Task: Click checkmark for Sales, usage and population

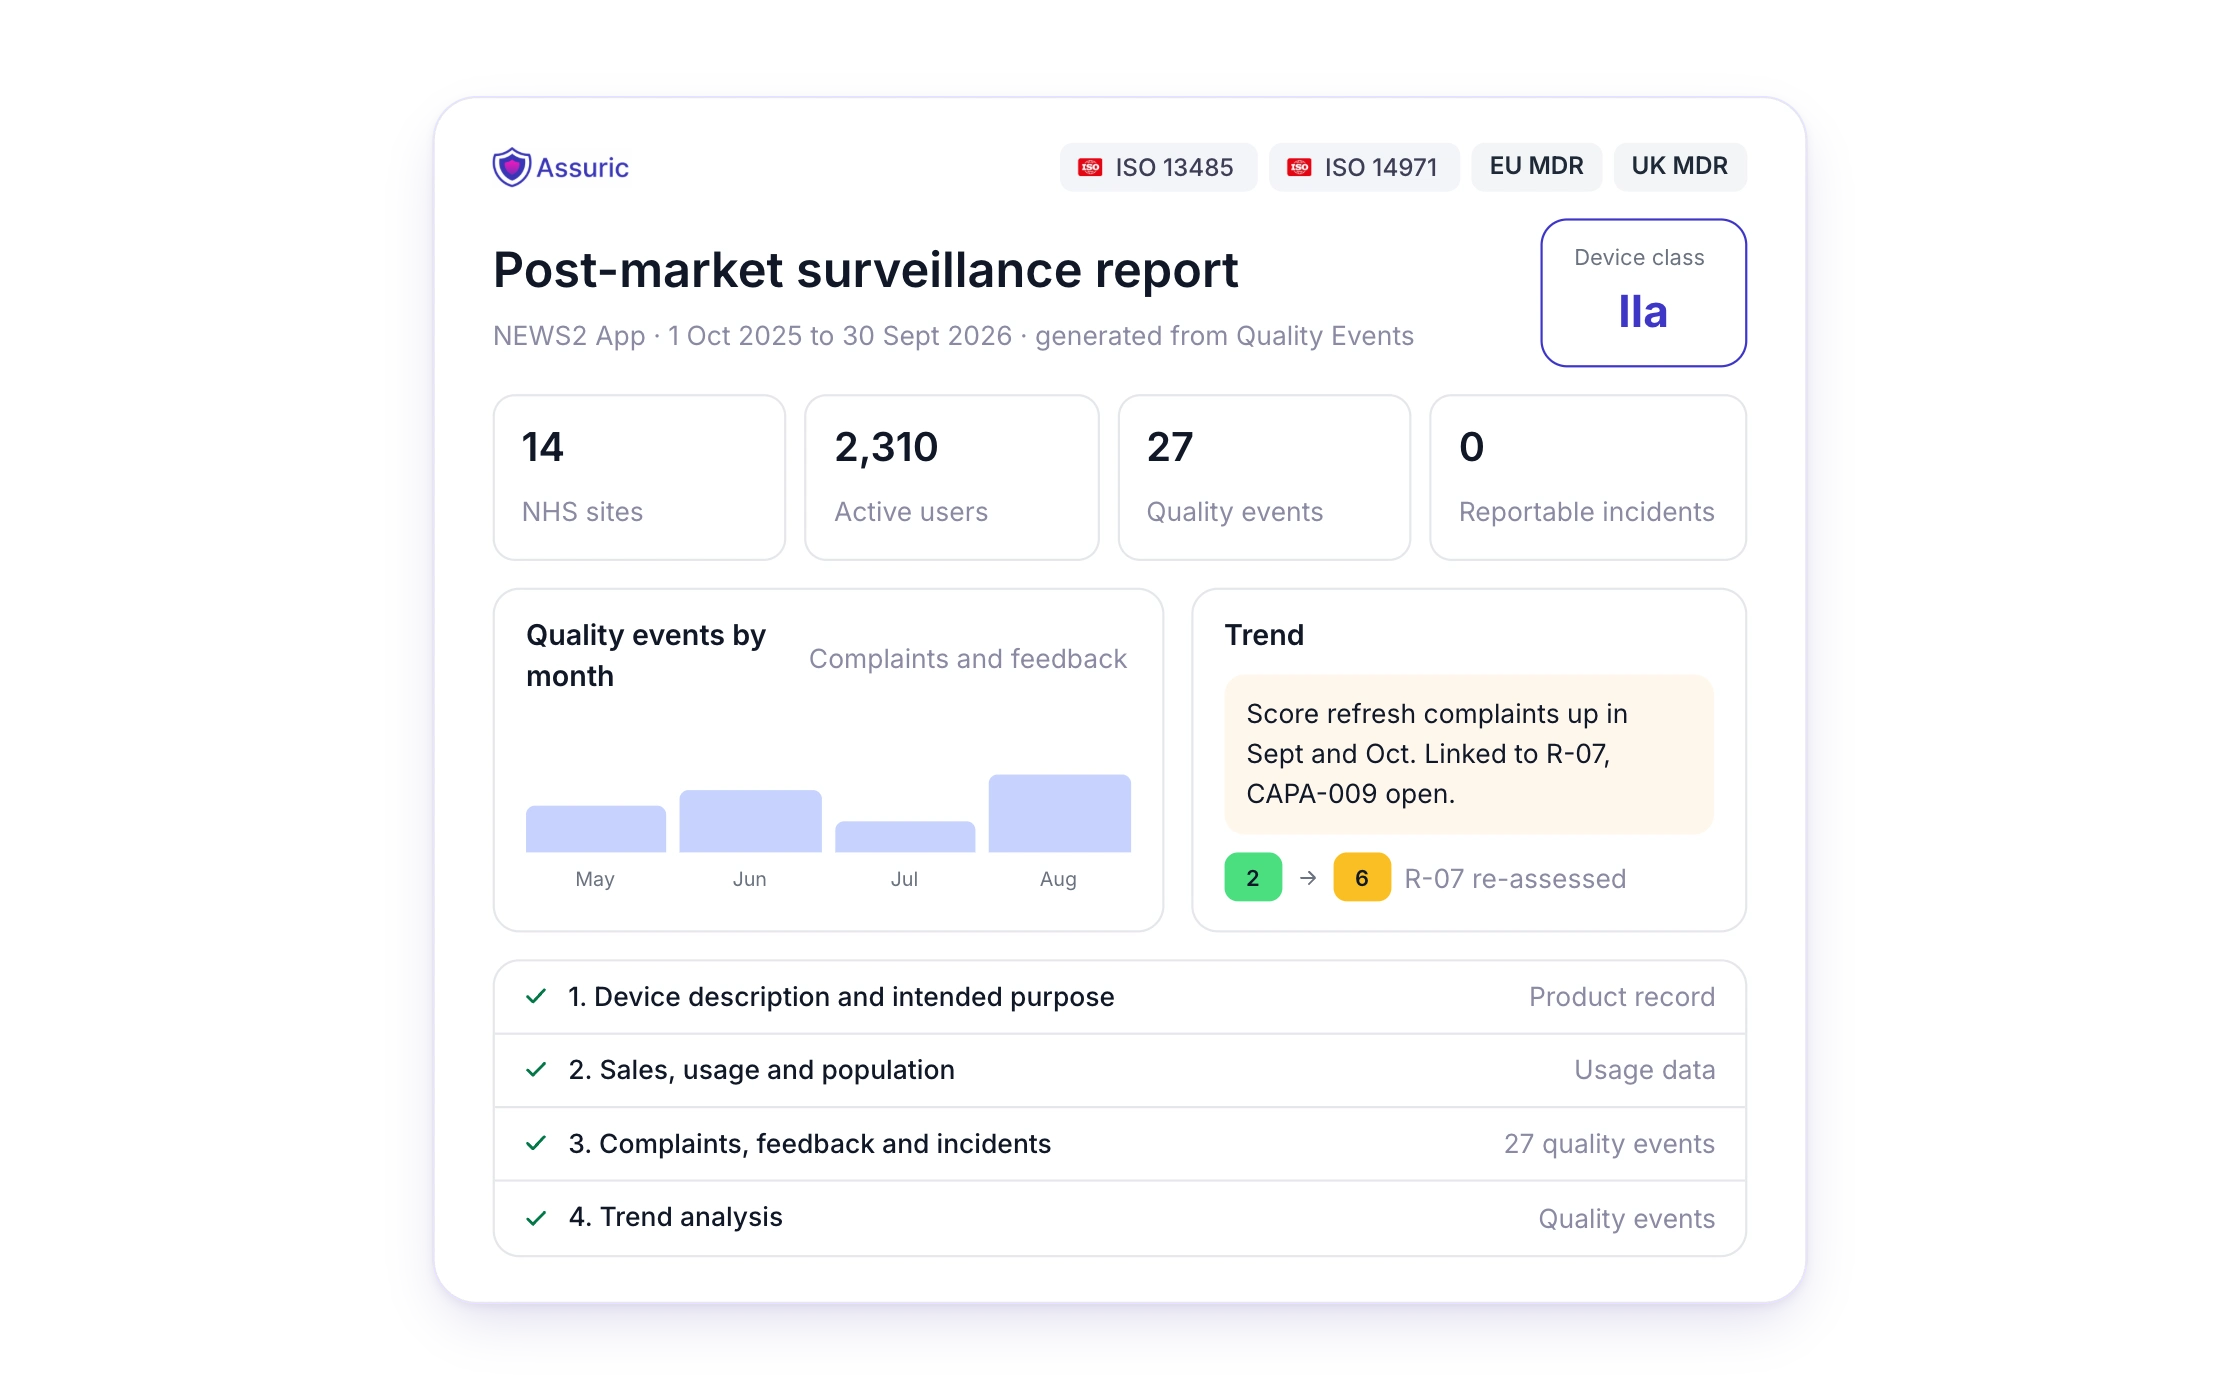Action: 536,1070
